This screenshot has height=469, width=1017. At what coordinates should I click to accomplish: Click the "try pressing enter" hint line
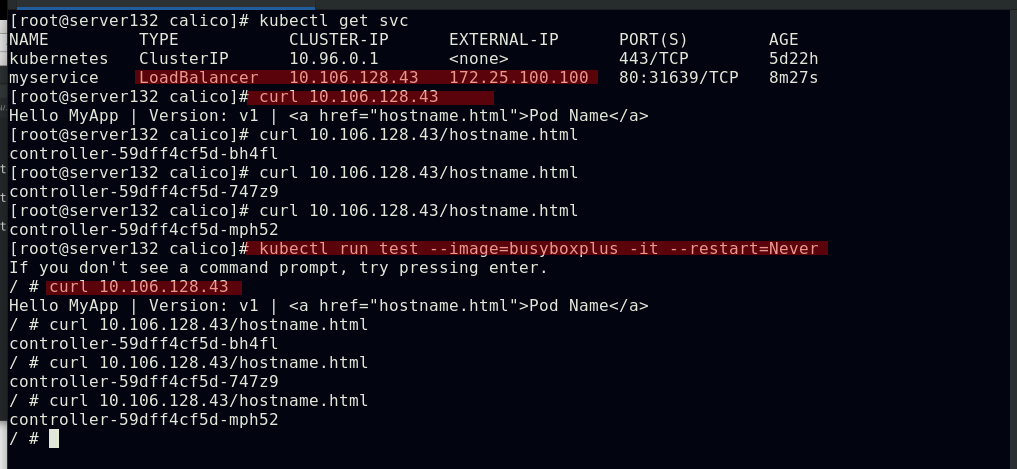coord(278,268)
